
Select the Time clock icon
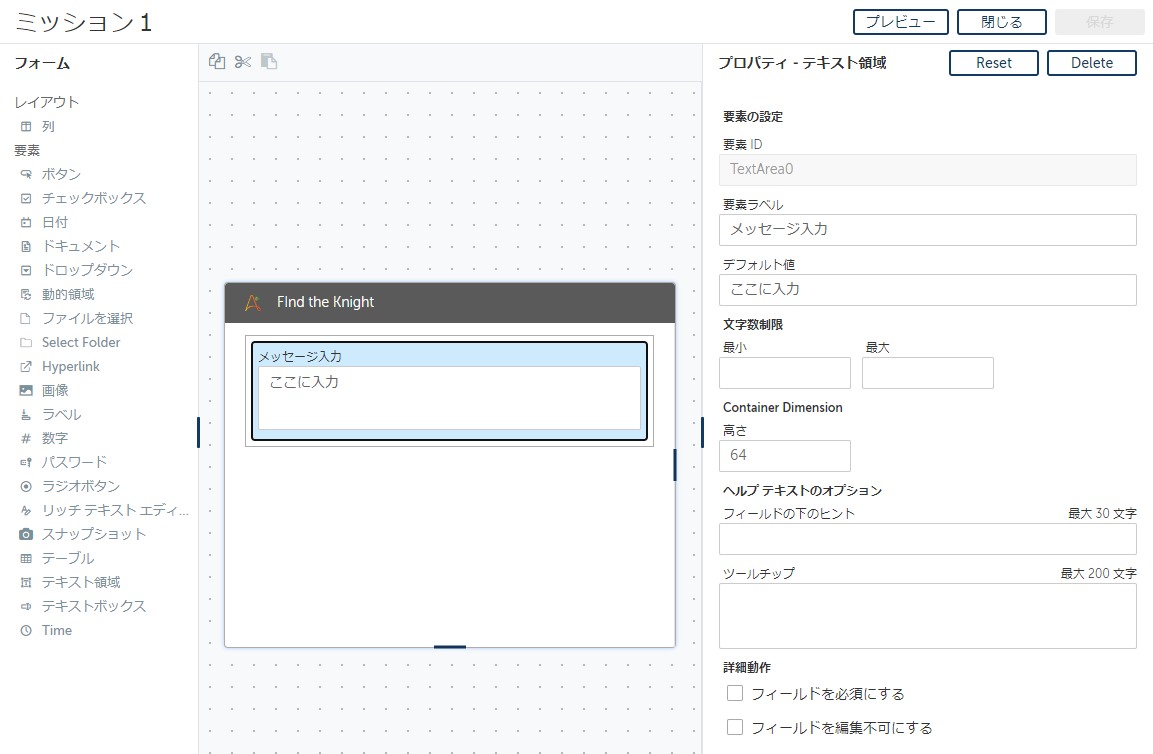point(26,630)
